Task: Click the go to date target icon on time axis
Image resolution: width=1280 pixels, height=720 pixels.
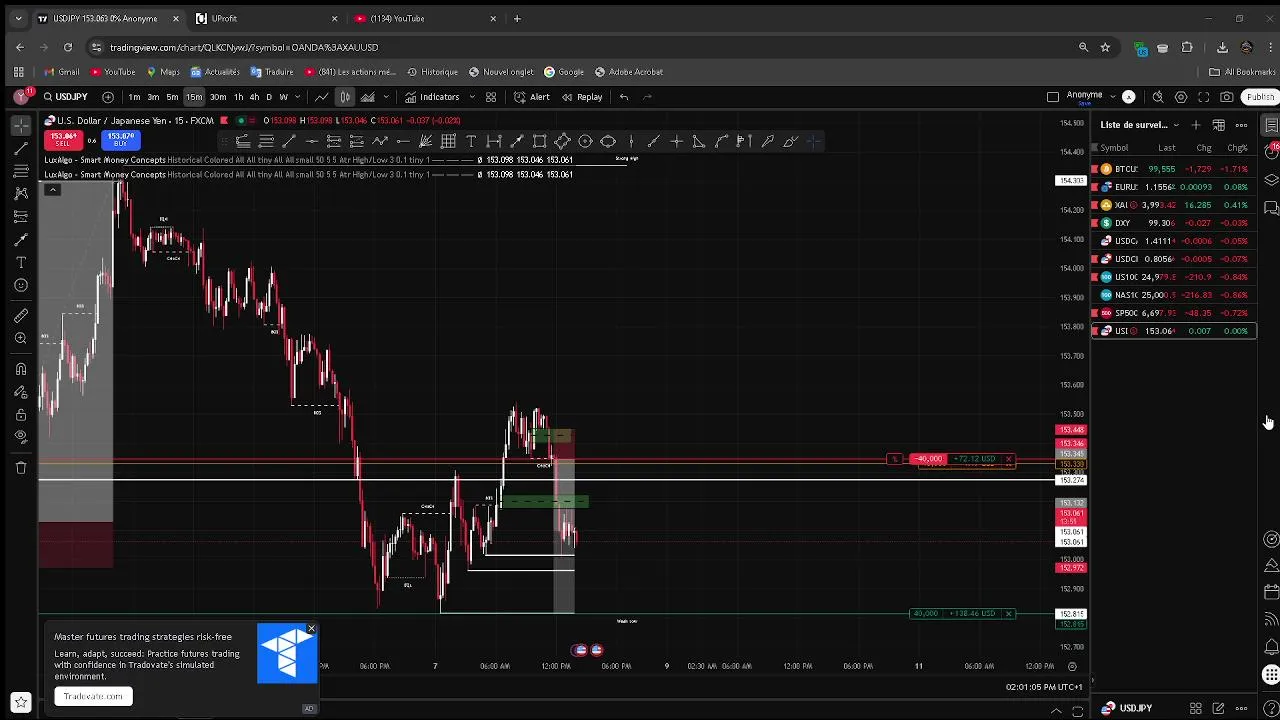Action: (x=1072, y=666)
